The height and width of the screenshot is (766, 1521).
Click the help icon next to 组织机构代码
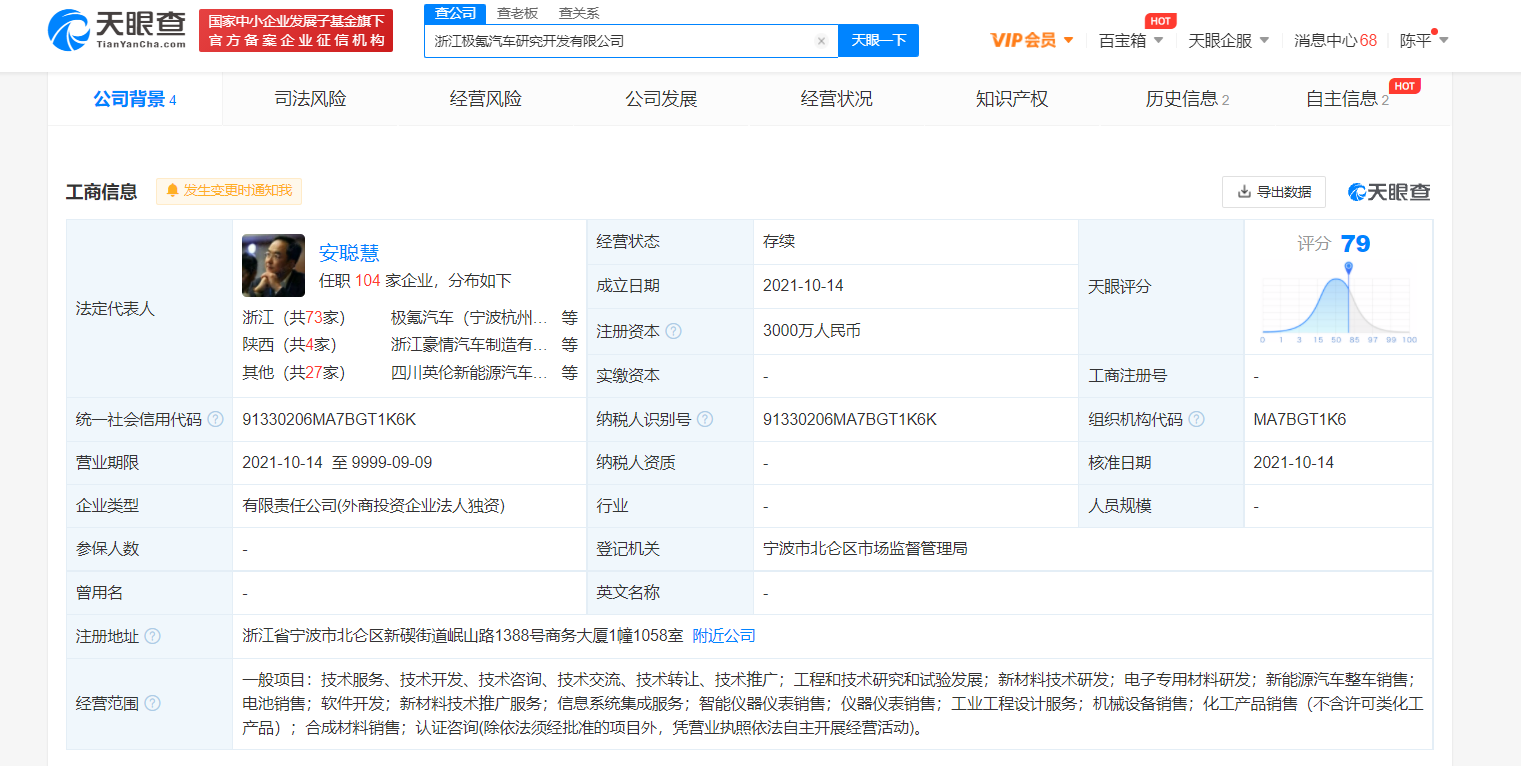coord(1196,420)
